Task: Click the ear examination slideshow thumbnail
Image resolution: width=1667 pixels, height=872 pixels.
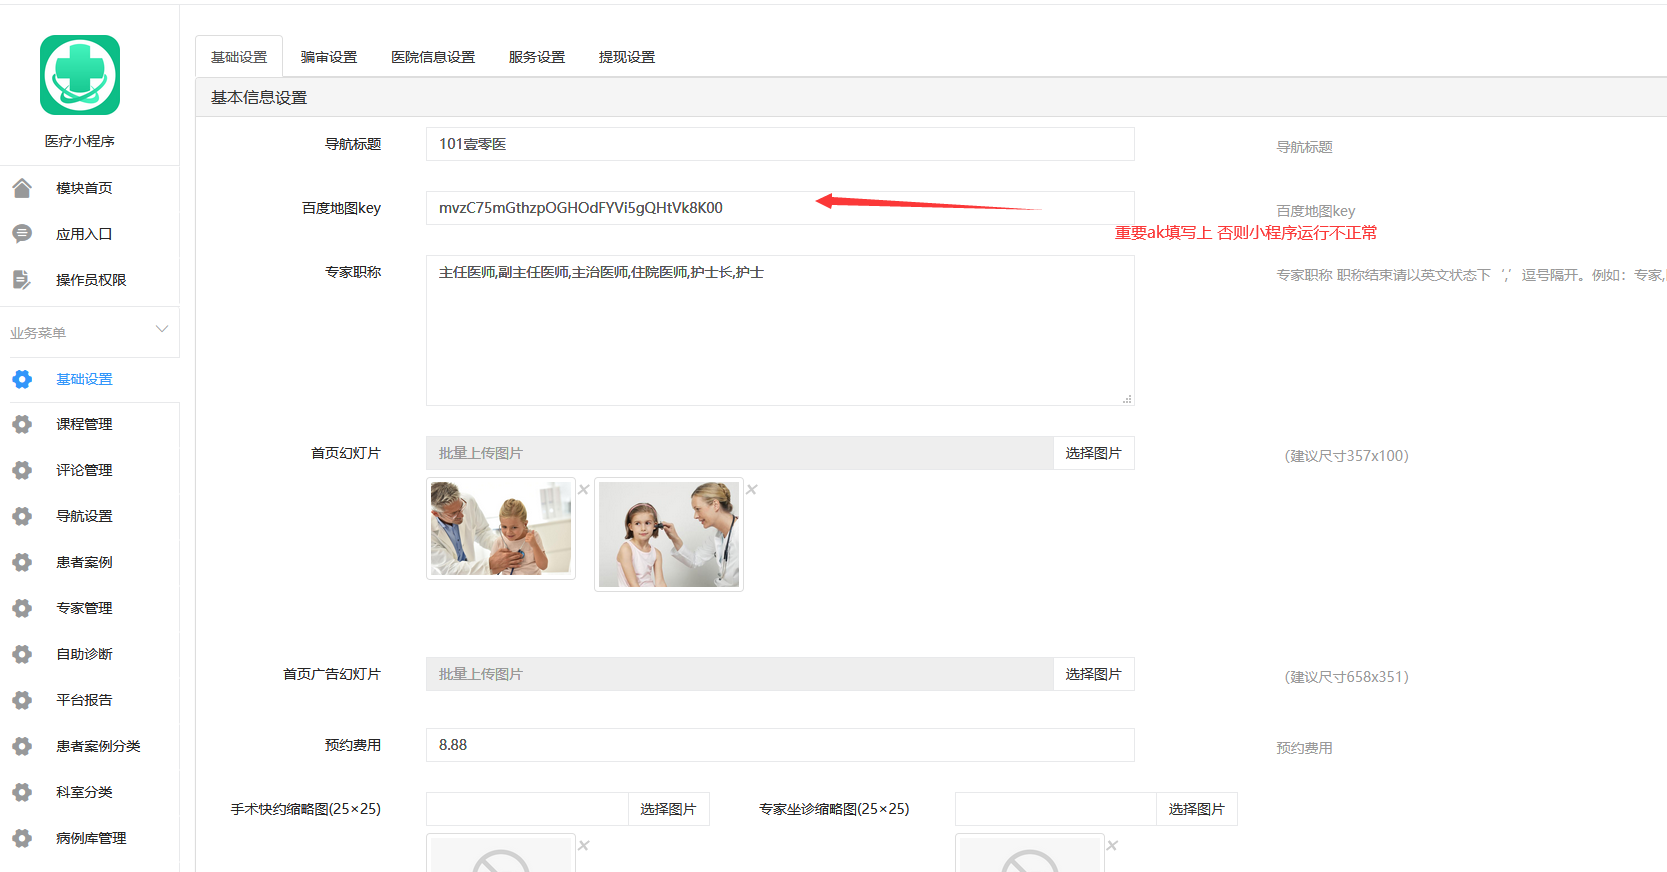Action: coord(669,534)
